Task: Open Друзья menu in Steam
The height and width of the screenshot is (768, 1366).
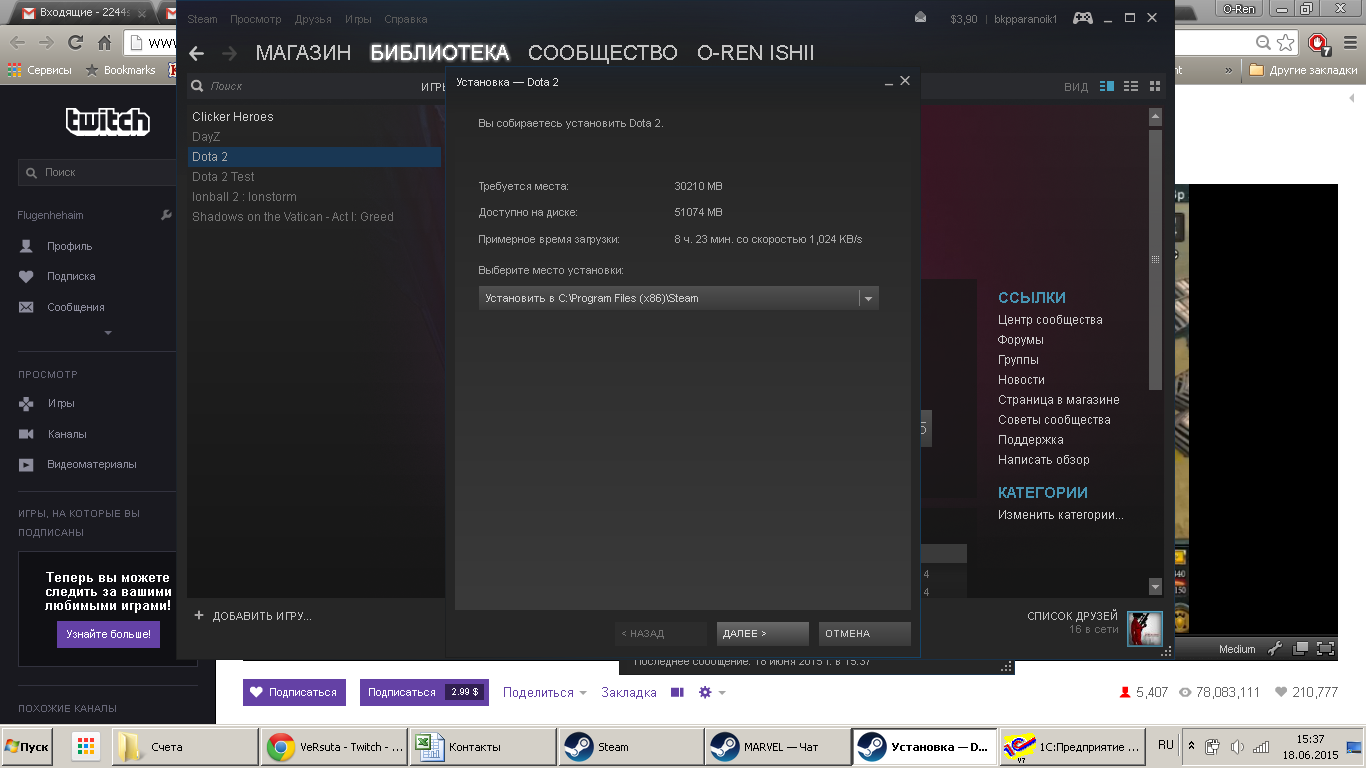Action: 313,19
